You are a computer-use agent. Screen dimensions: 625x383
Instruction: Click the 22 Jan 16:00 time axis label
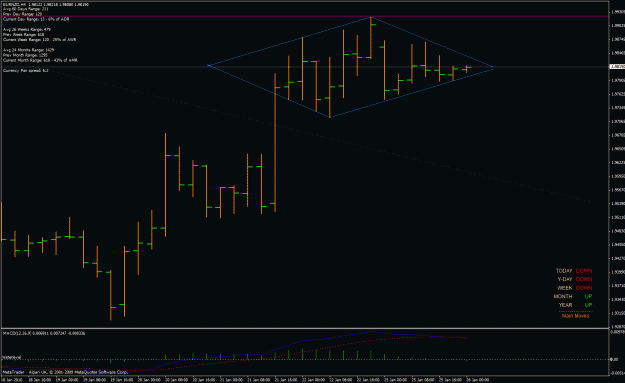point(367,380)
